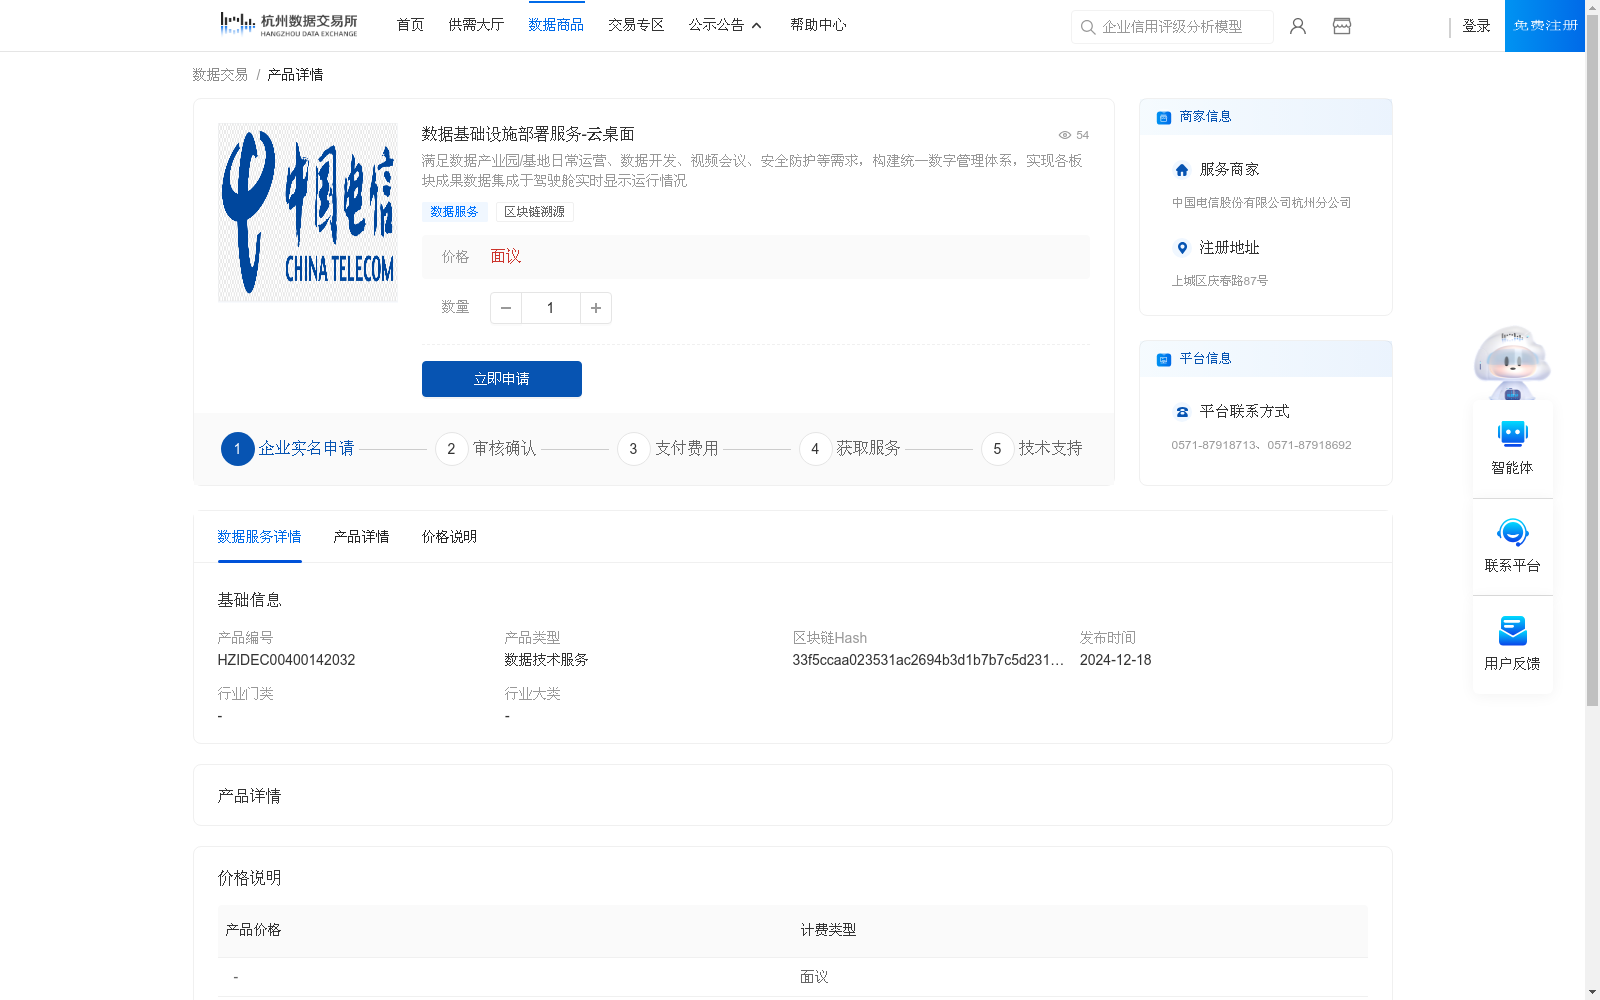Click the 智能体 robot icon

coord(1513,434)
